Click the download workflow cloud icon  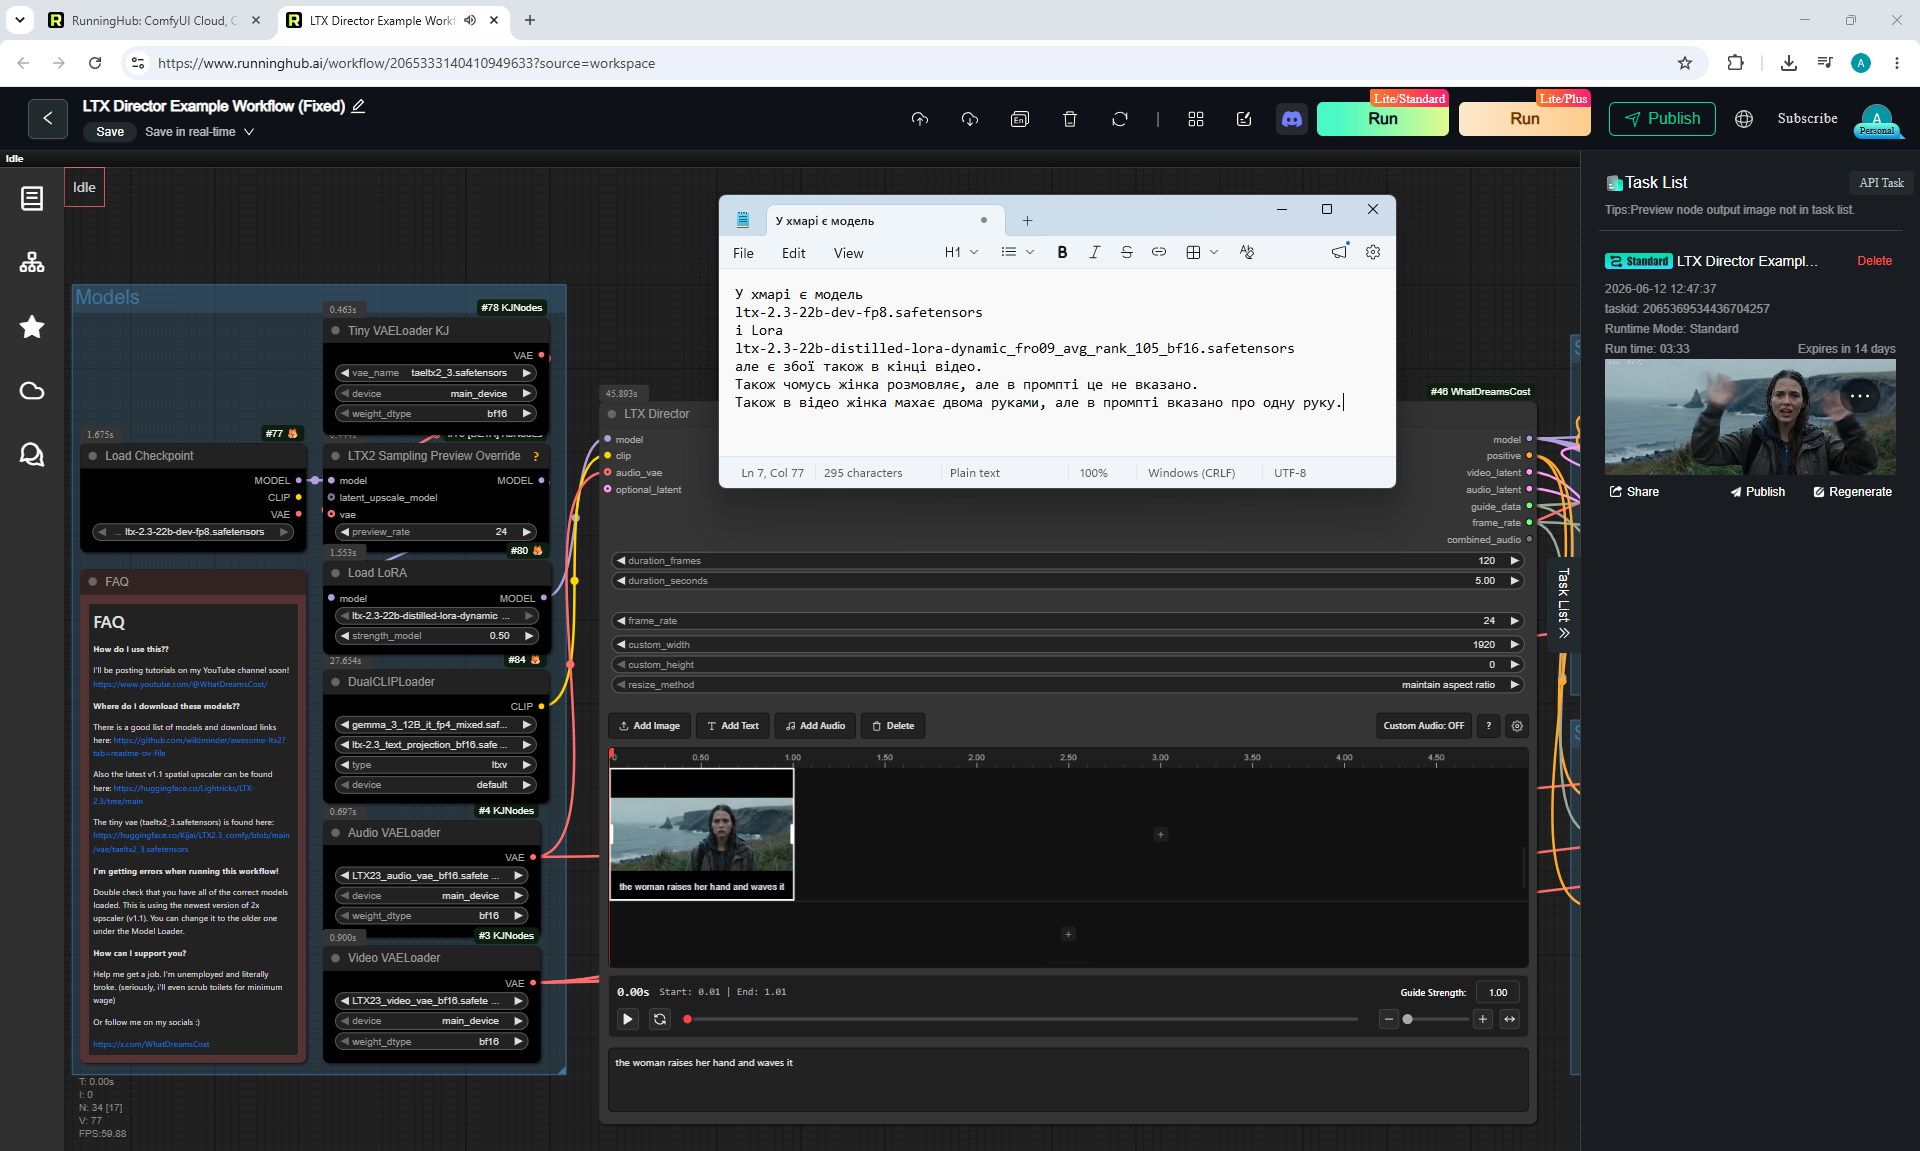970,119
